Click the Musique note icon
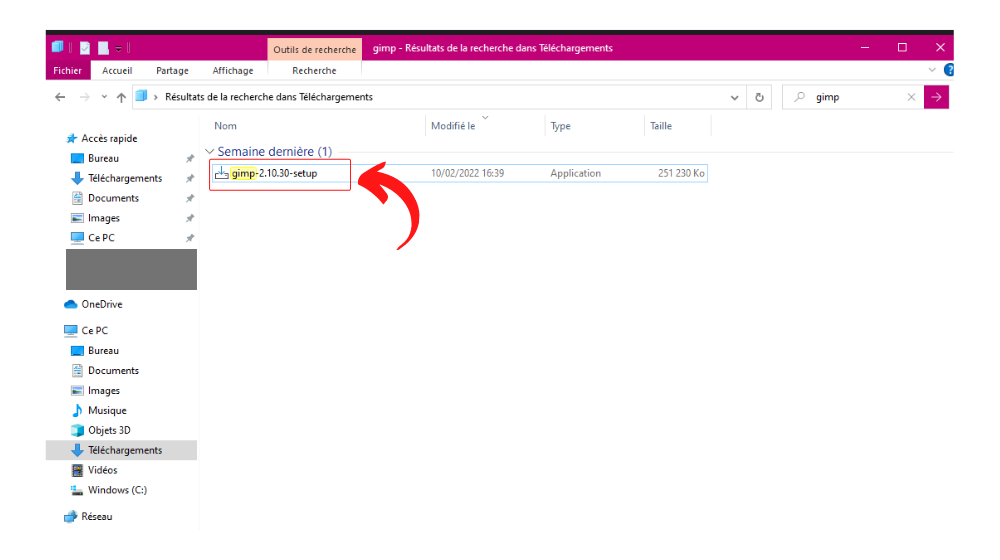The image size is (1000, 560). coord(77,410)
